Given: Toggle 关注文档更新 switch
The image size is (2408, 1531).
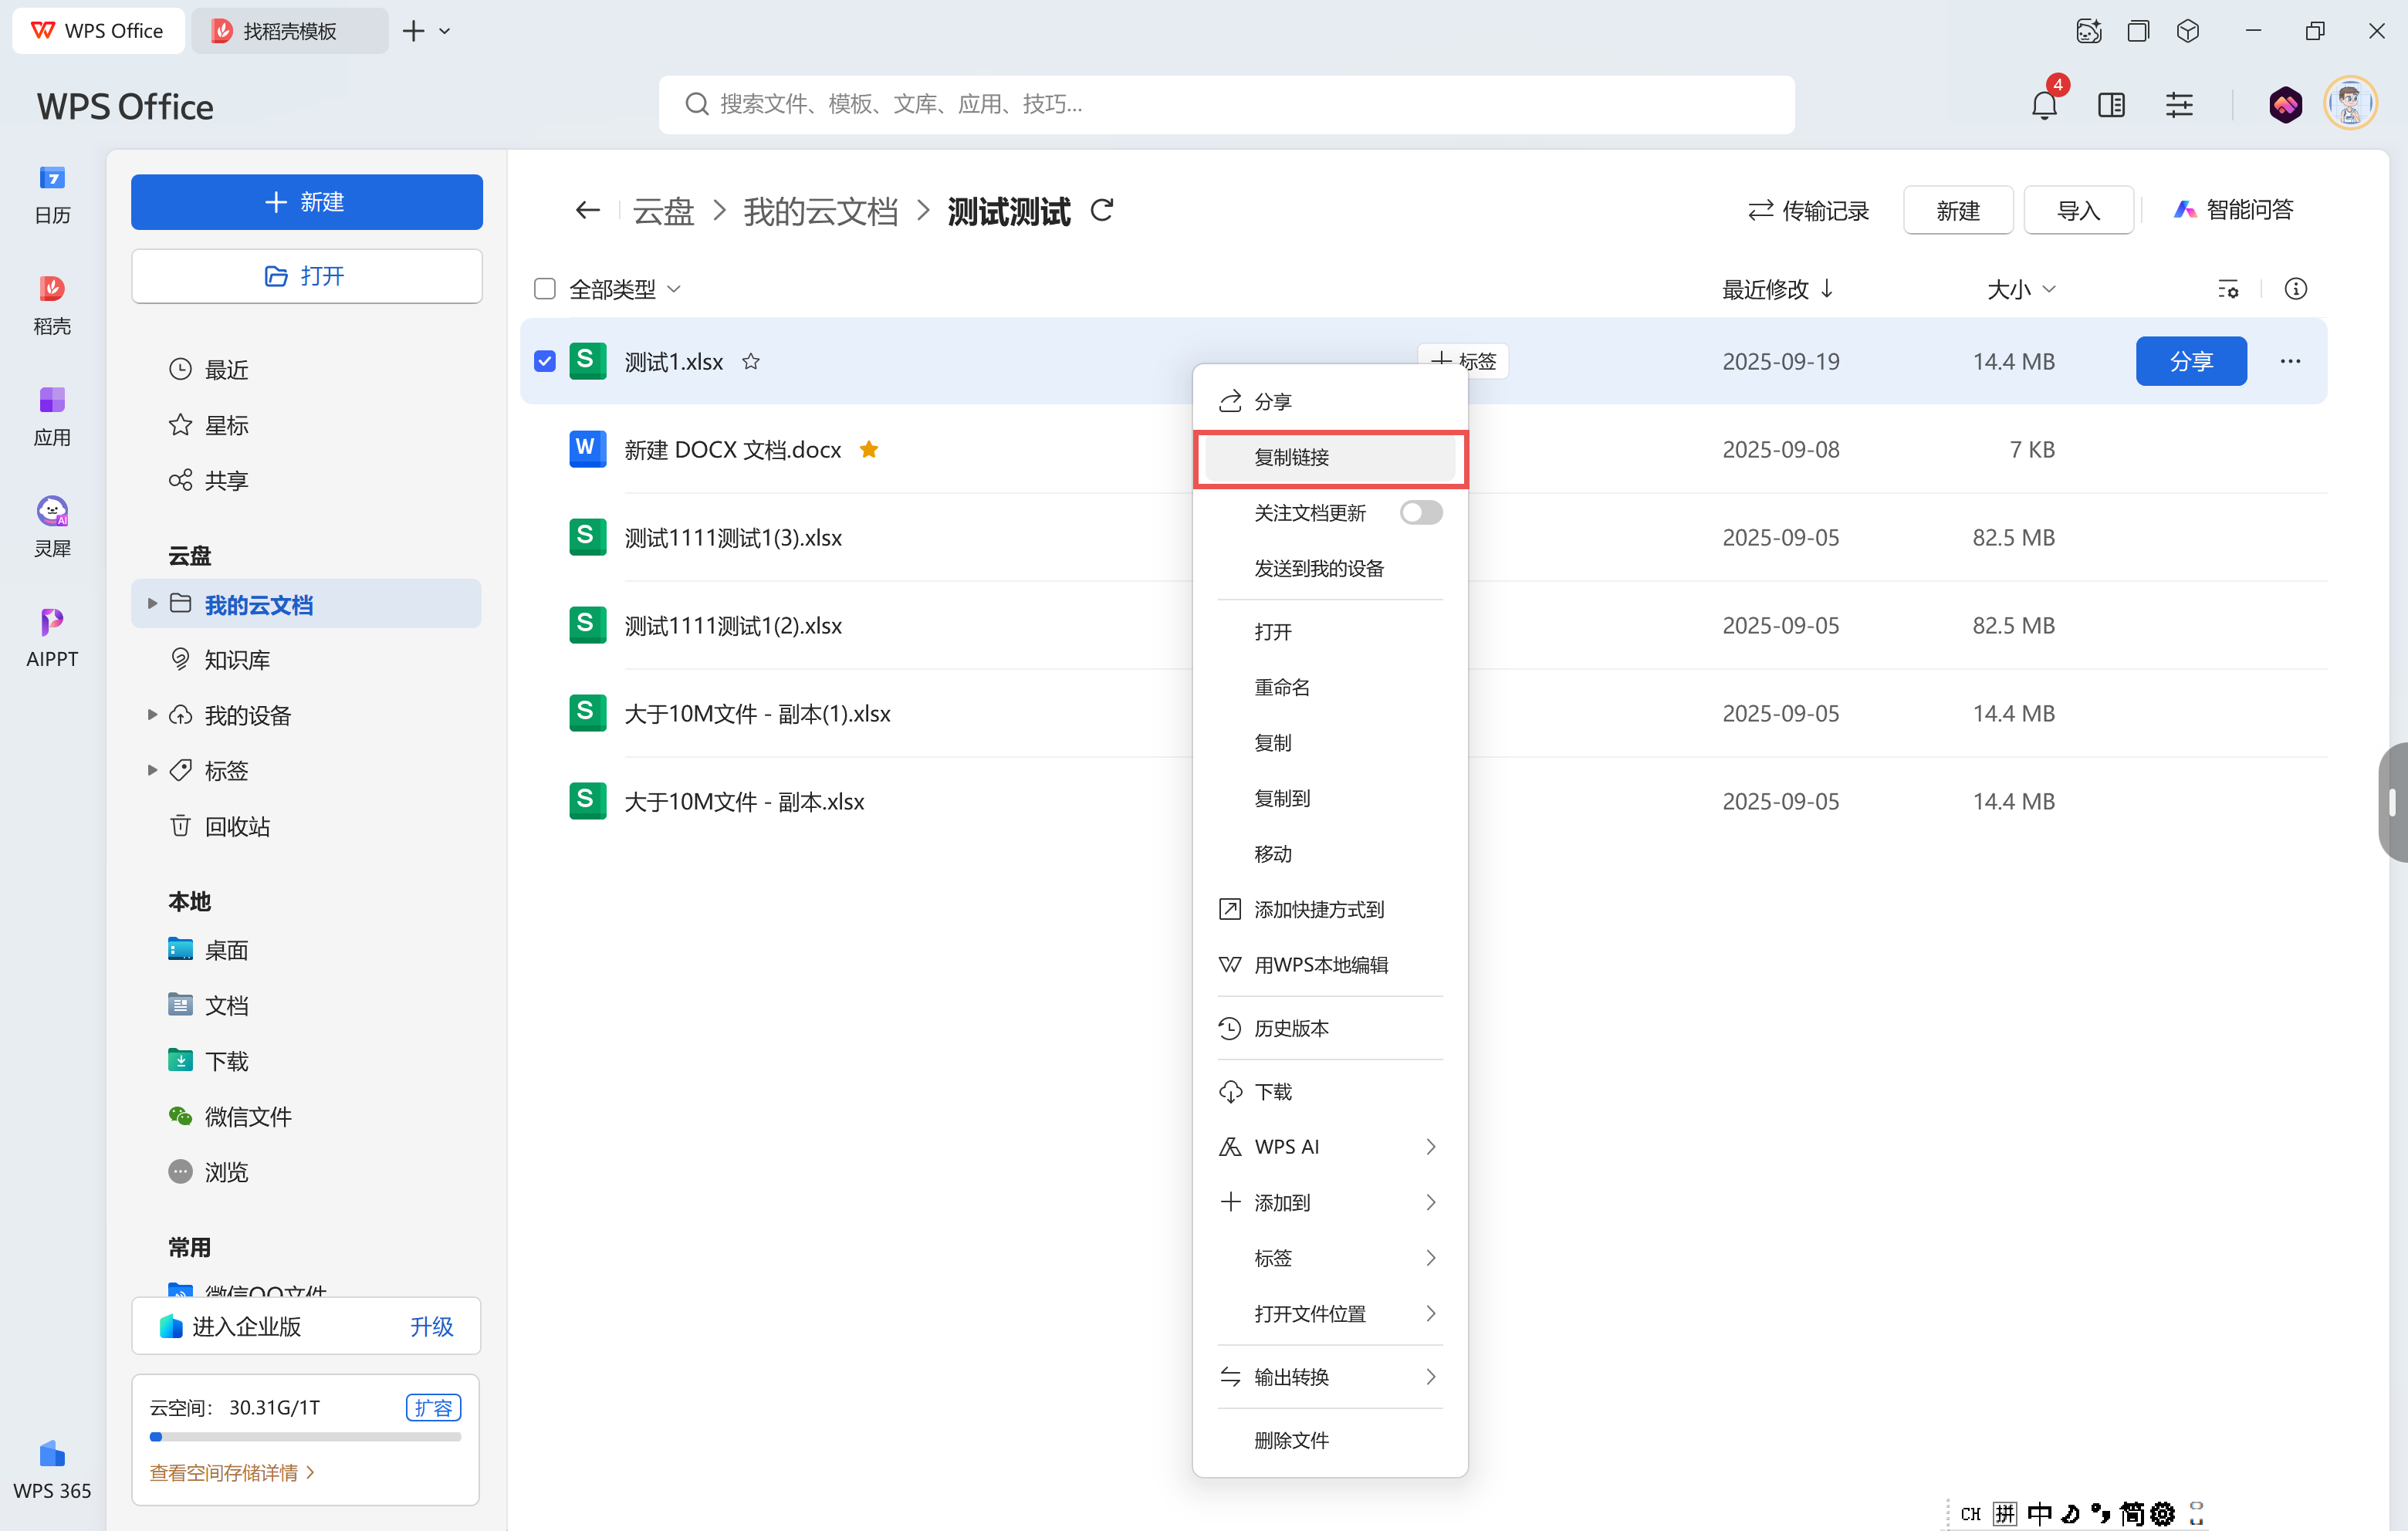Looking at the screenshot, I should click(1420, 513).
